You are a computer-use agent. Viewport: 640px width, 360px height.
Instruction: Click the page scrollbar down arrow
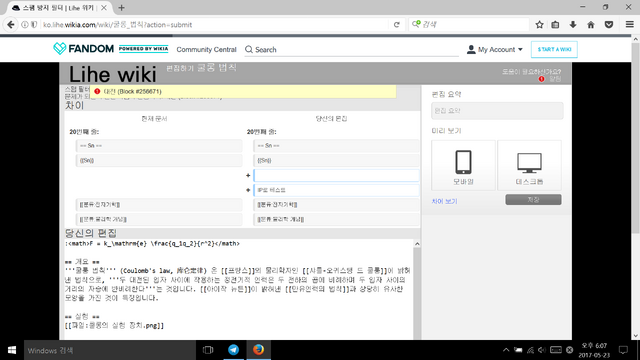[635, 336]
